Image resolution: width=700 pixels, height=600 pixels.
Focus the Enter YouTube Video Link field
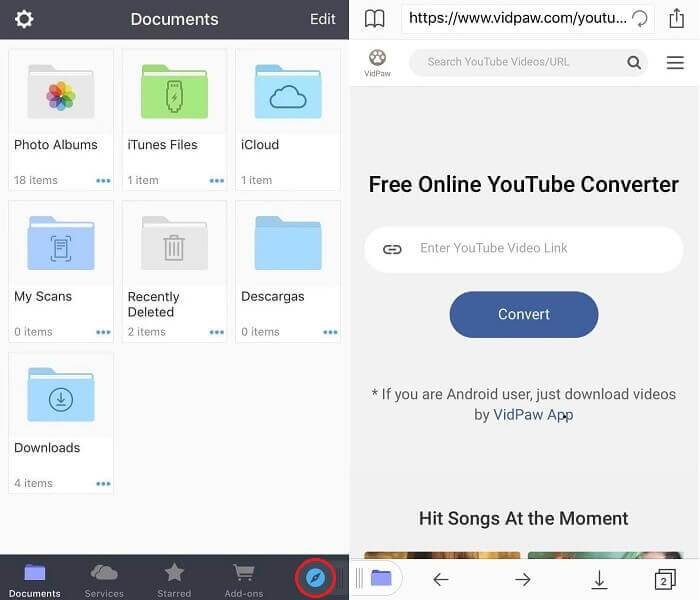tap(524, 249)
